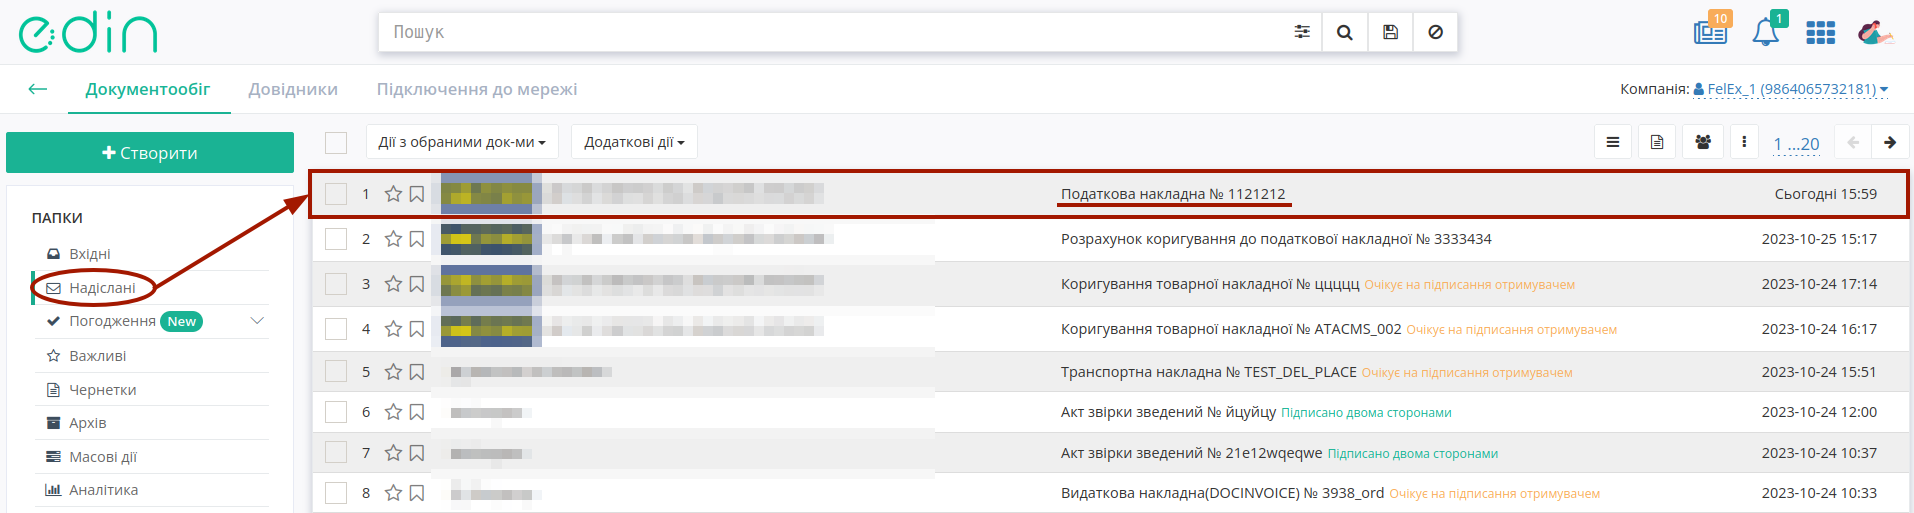Image resolution: width=1914 pixels, height=513 pixels.
Task: Check the select-all documents checkbox
Action: [x=336, y=142]
